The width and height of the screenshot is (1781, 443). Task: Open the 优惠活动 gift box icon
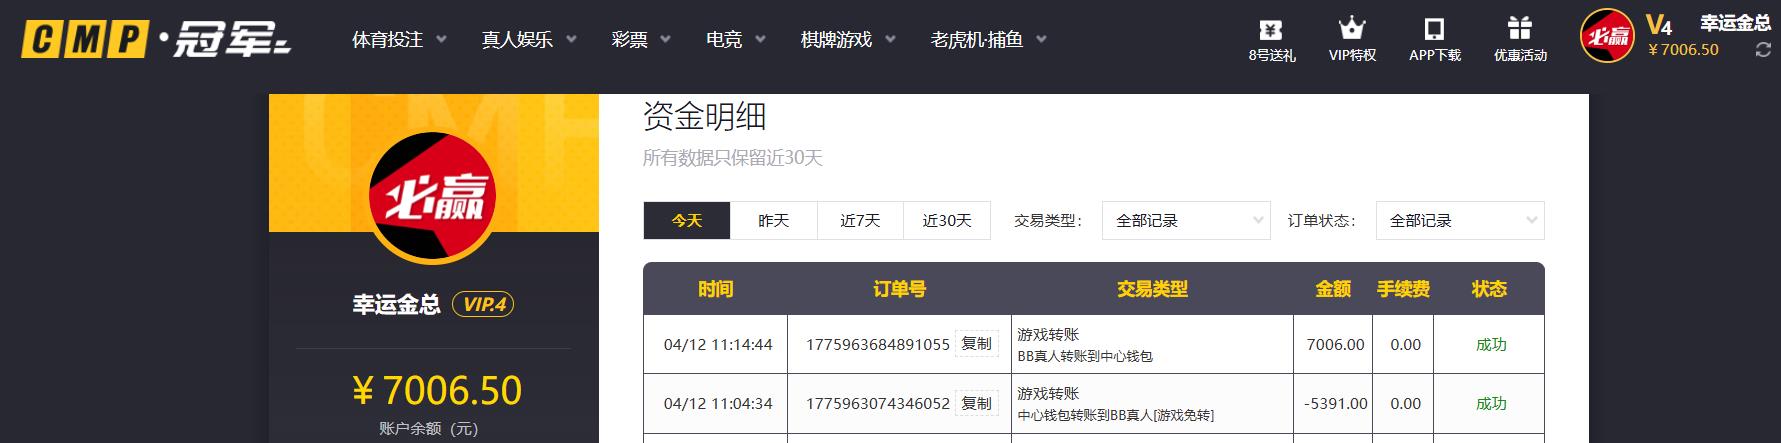(1520, 30)
